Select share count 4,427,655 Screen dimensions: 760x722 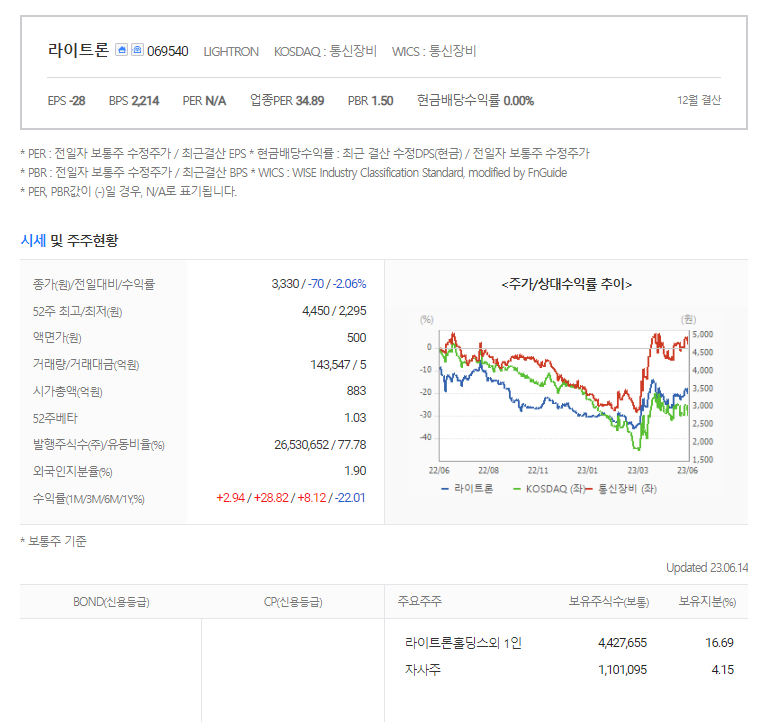(x=622, y=643)
